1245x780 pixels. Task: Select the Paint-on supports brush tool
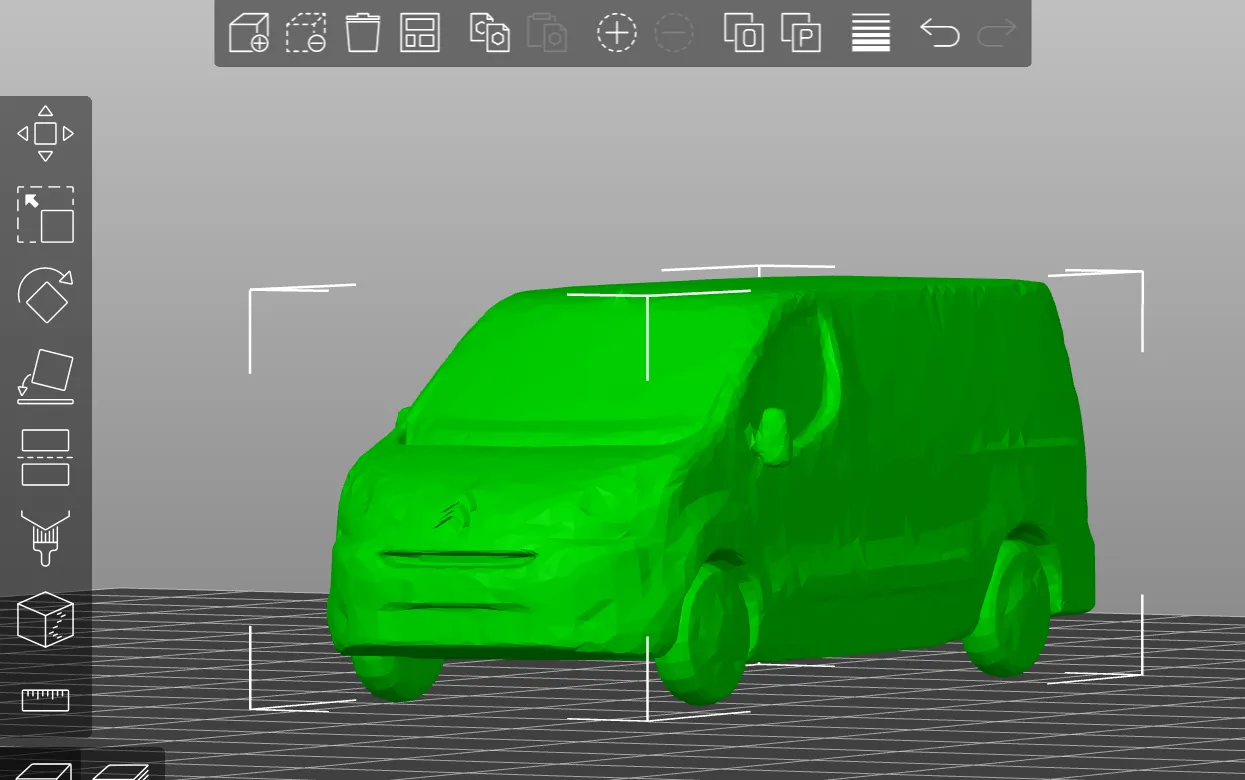(46, 538)
